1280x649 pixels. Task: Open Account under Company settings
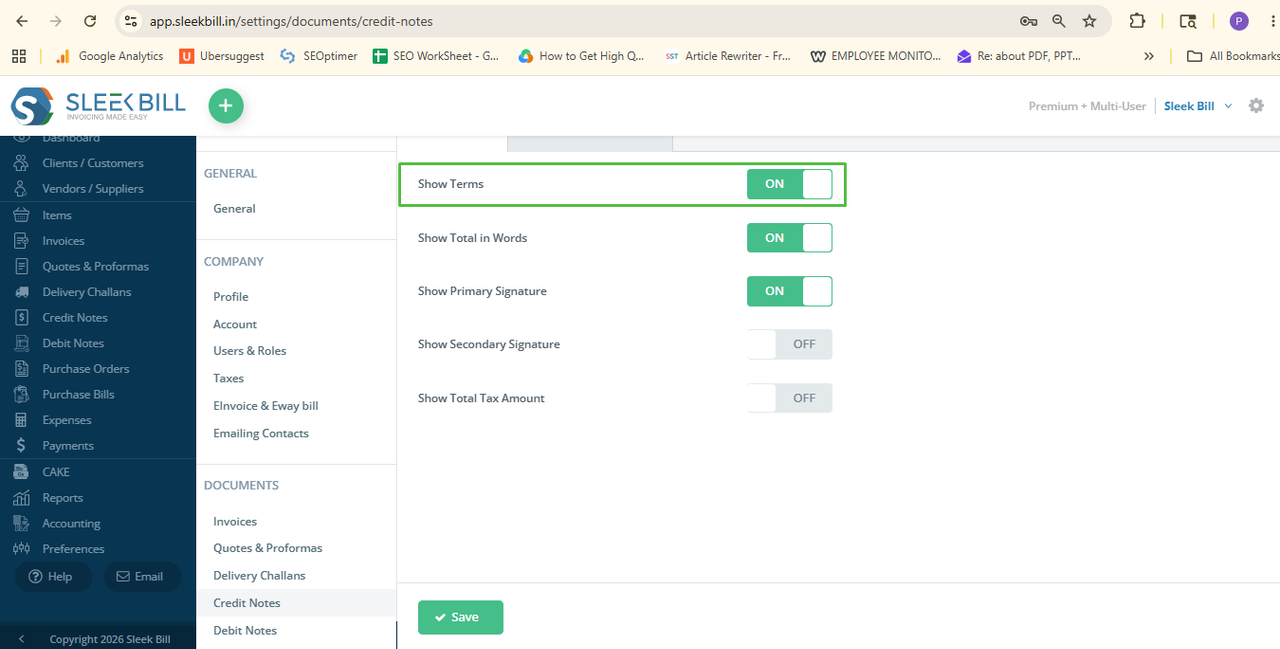click(235, 324)
